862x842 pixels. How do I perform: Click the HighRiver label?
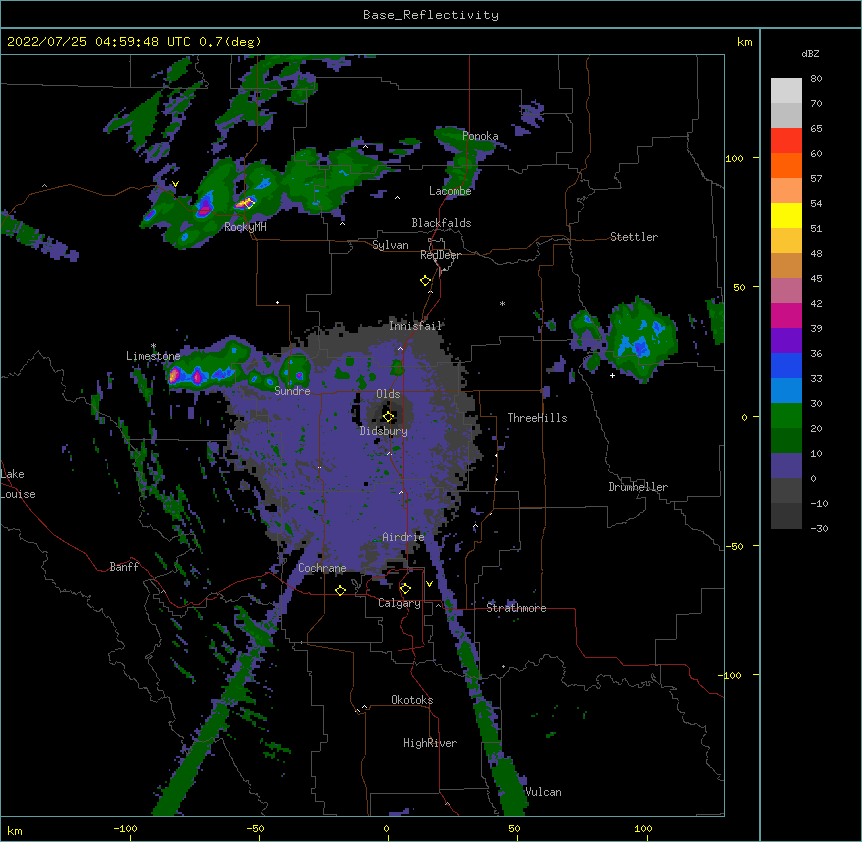pyautogui.click(x=430, y=743)
